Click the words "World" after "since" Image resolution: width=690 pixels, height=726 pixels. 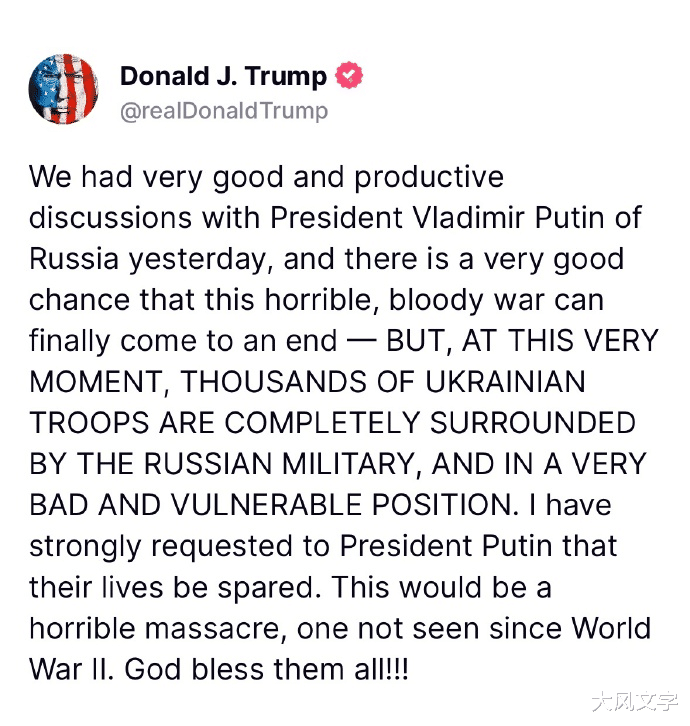[x=611, y=628]
